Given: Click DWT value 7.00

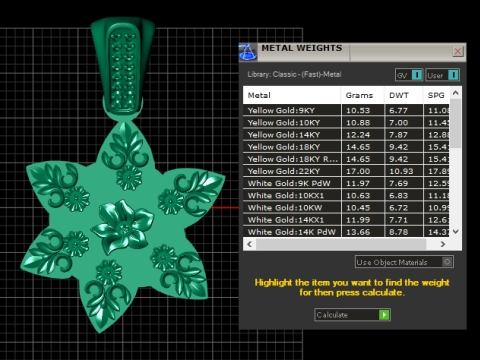Looking at the screenshot, I should (x=398, y=123).
